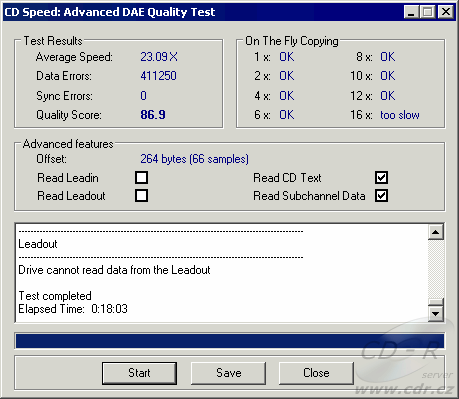Image resolution: width=459 pixels, height=399 pixels.
Task: Click the 'Drive cannot read data from the Leadout' line
Action: [114, 270]
